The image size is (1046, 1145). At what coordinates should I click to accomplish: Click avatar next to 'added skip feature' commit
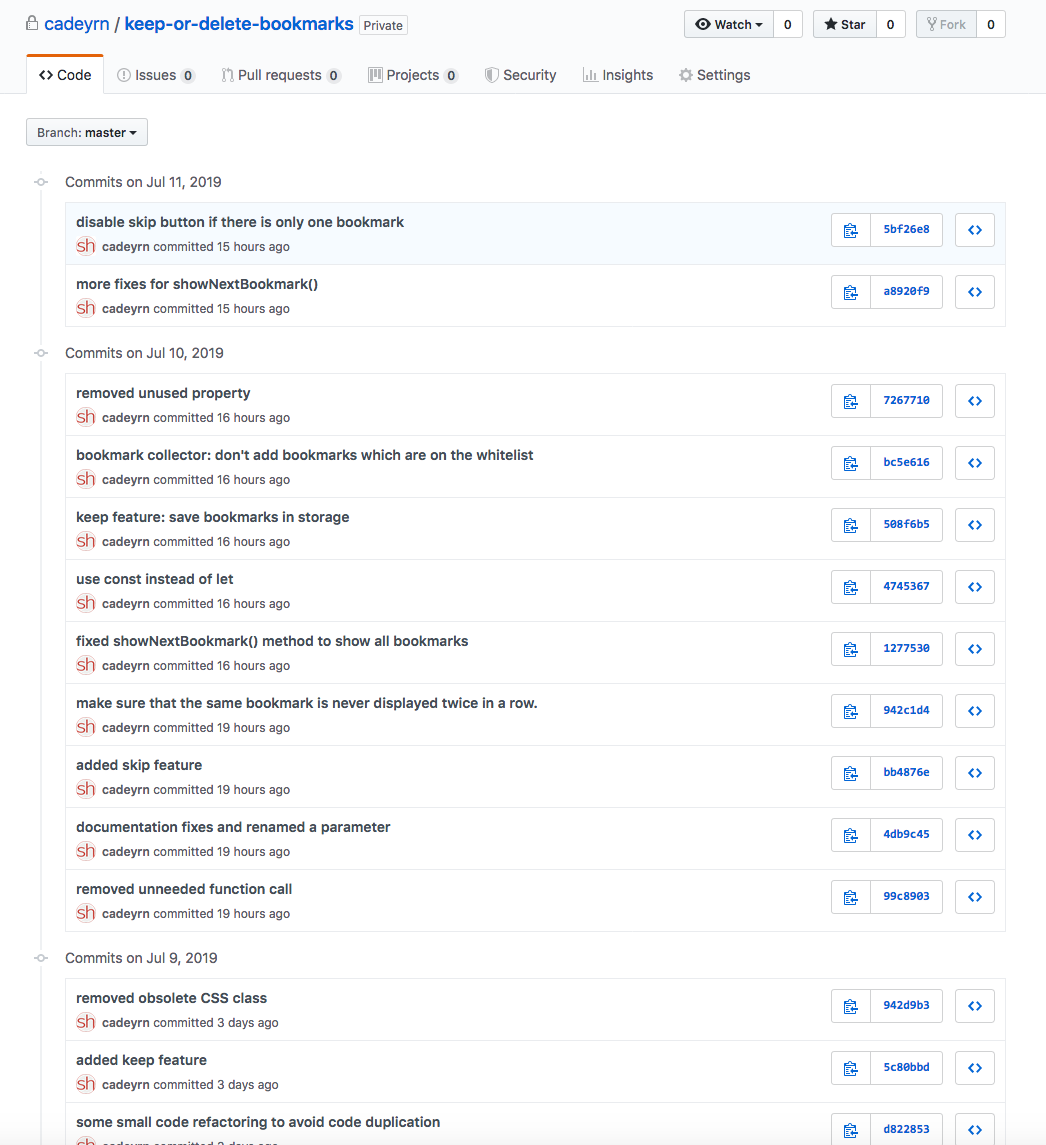[x=86, y=789]
